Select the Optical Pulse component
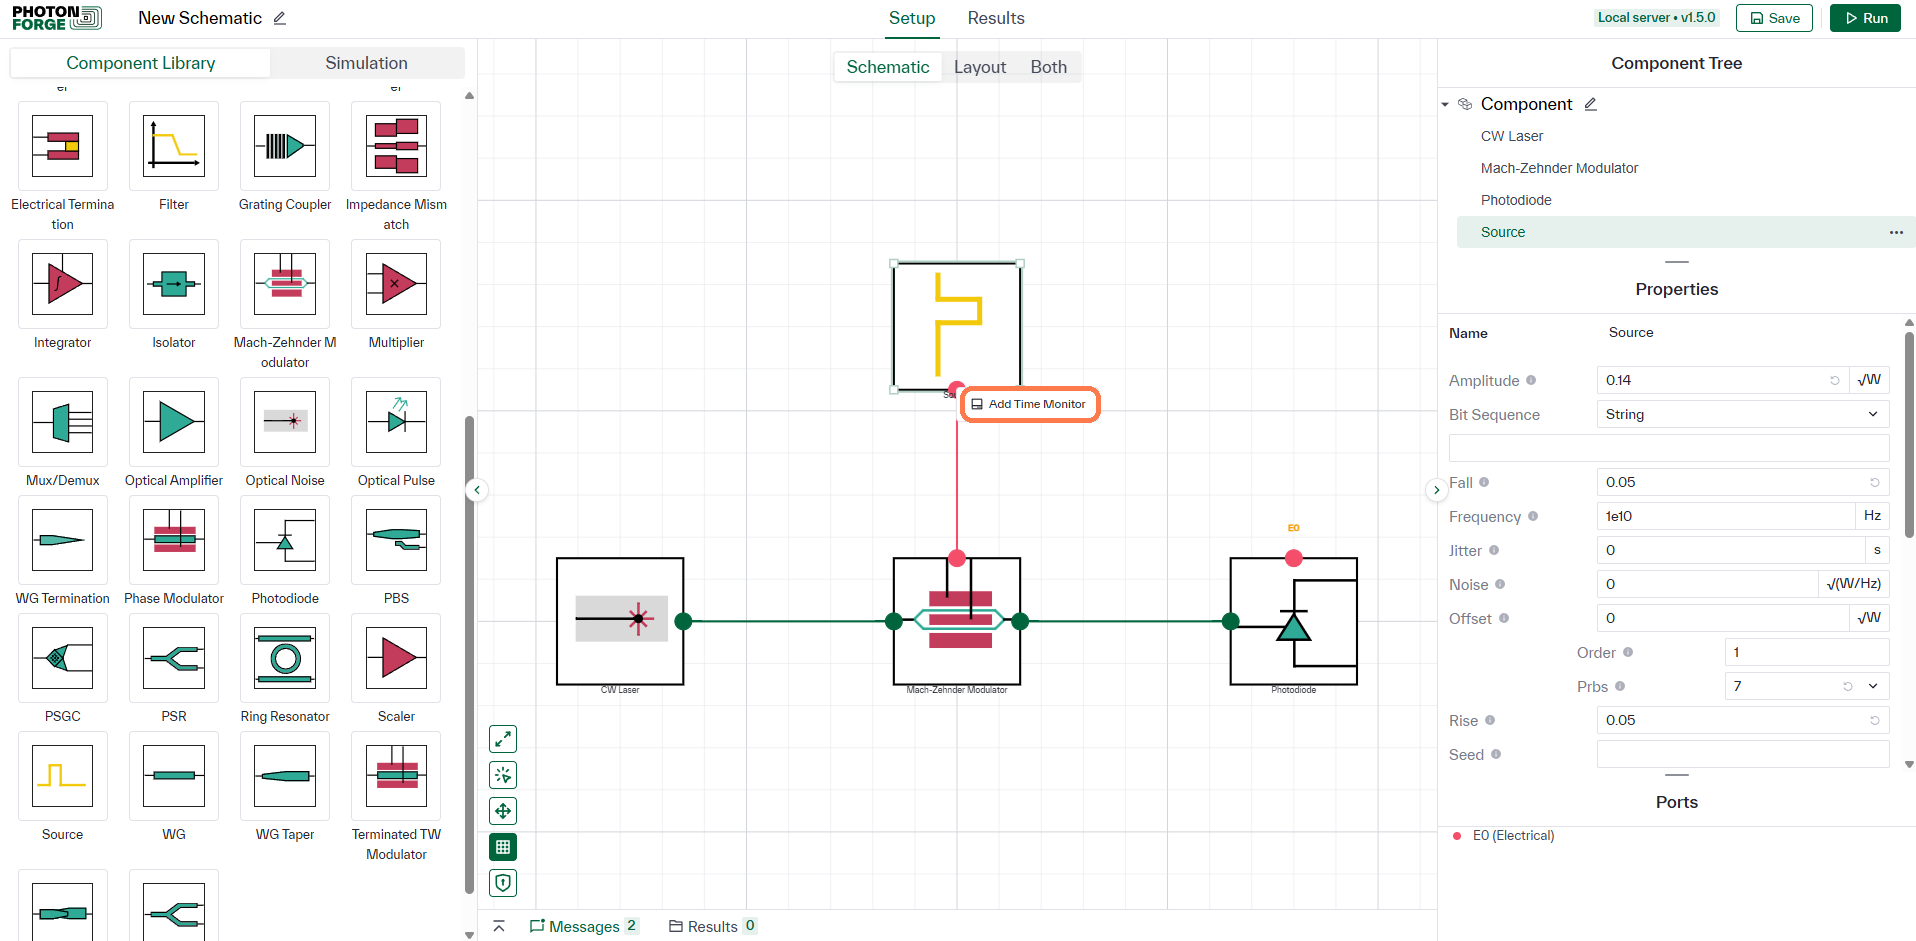The width and height of the screenshot is (1916, 941). coord(396,423)
